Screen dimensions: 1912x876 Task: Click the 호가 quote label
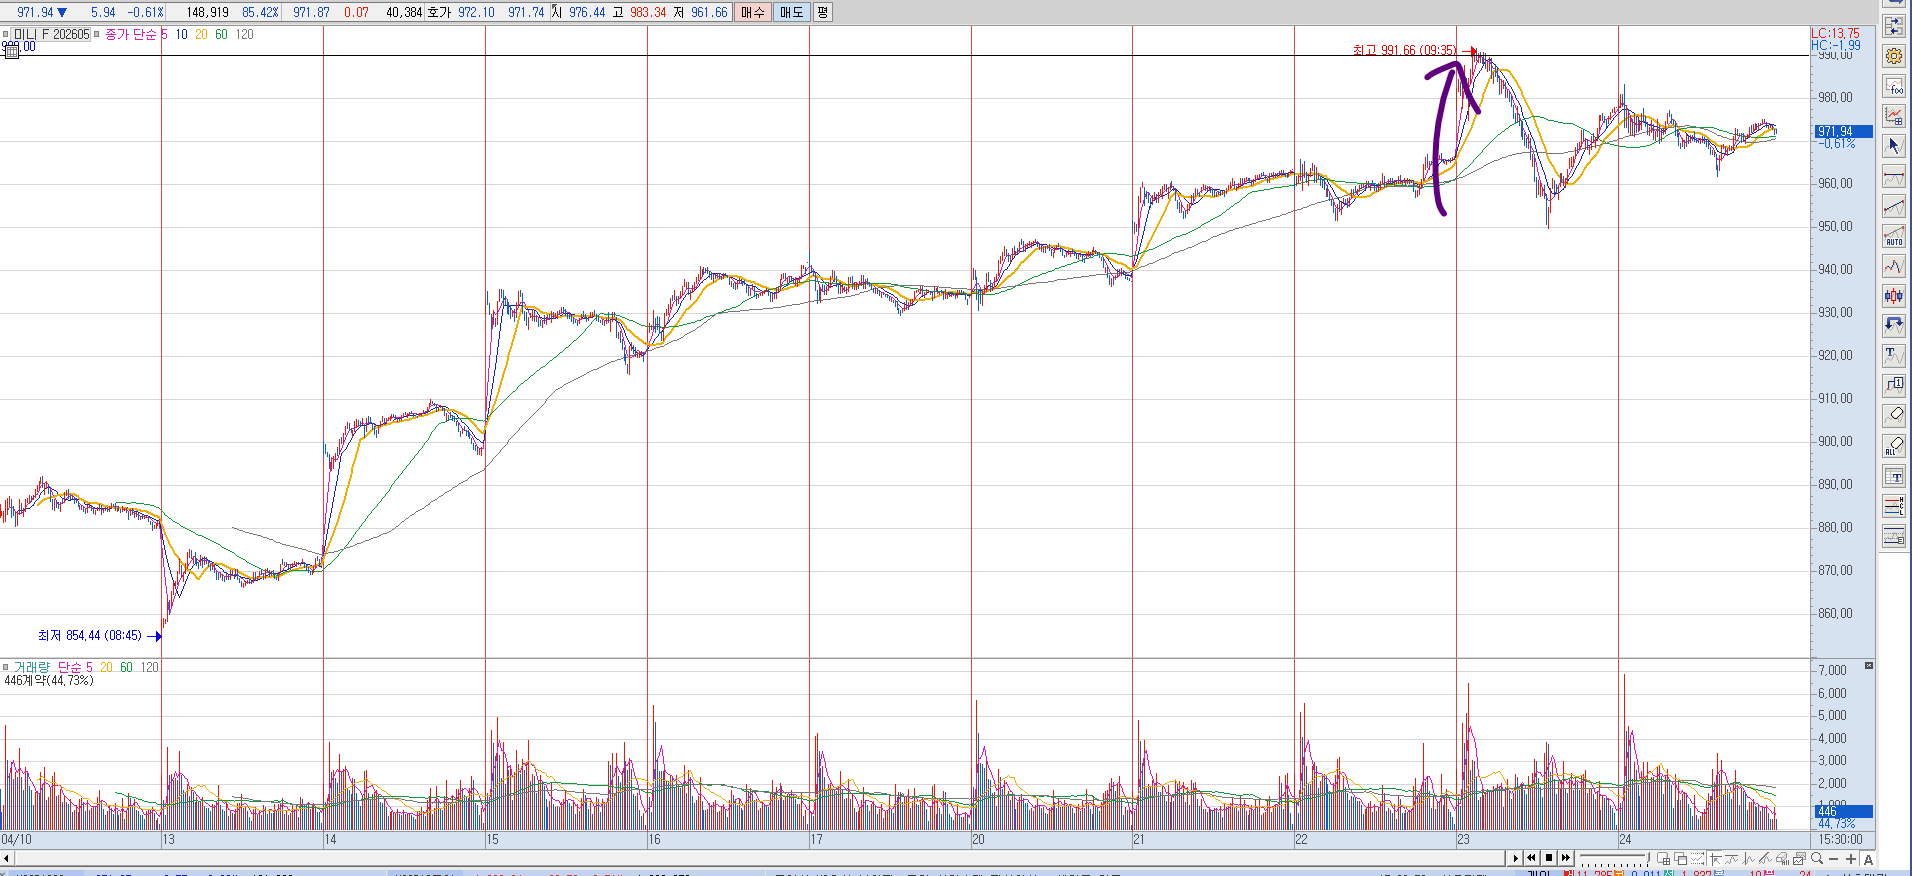pos(439,12)
